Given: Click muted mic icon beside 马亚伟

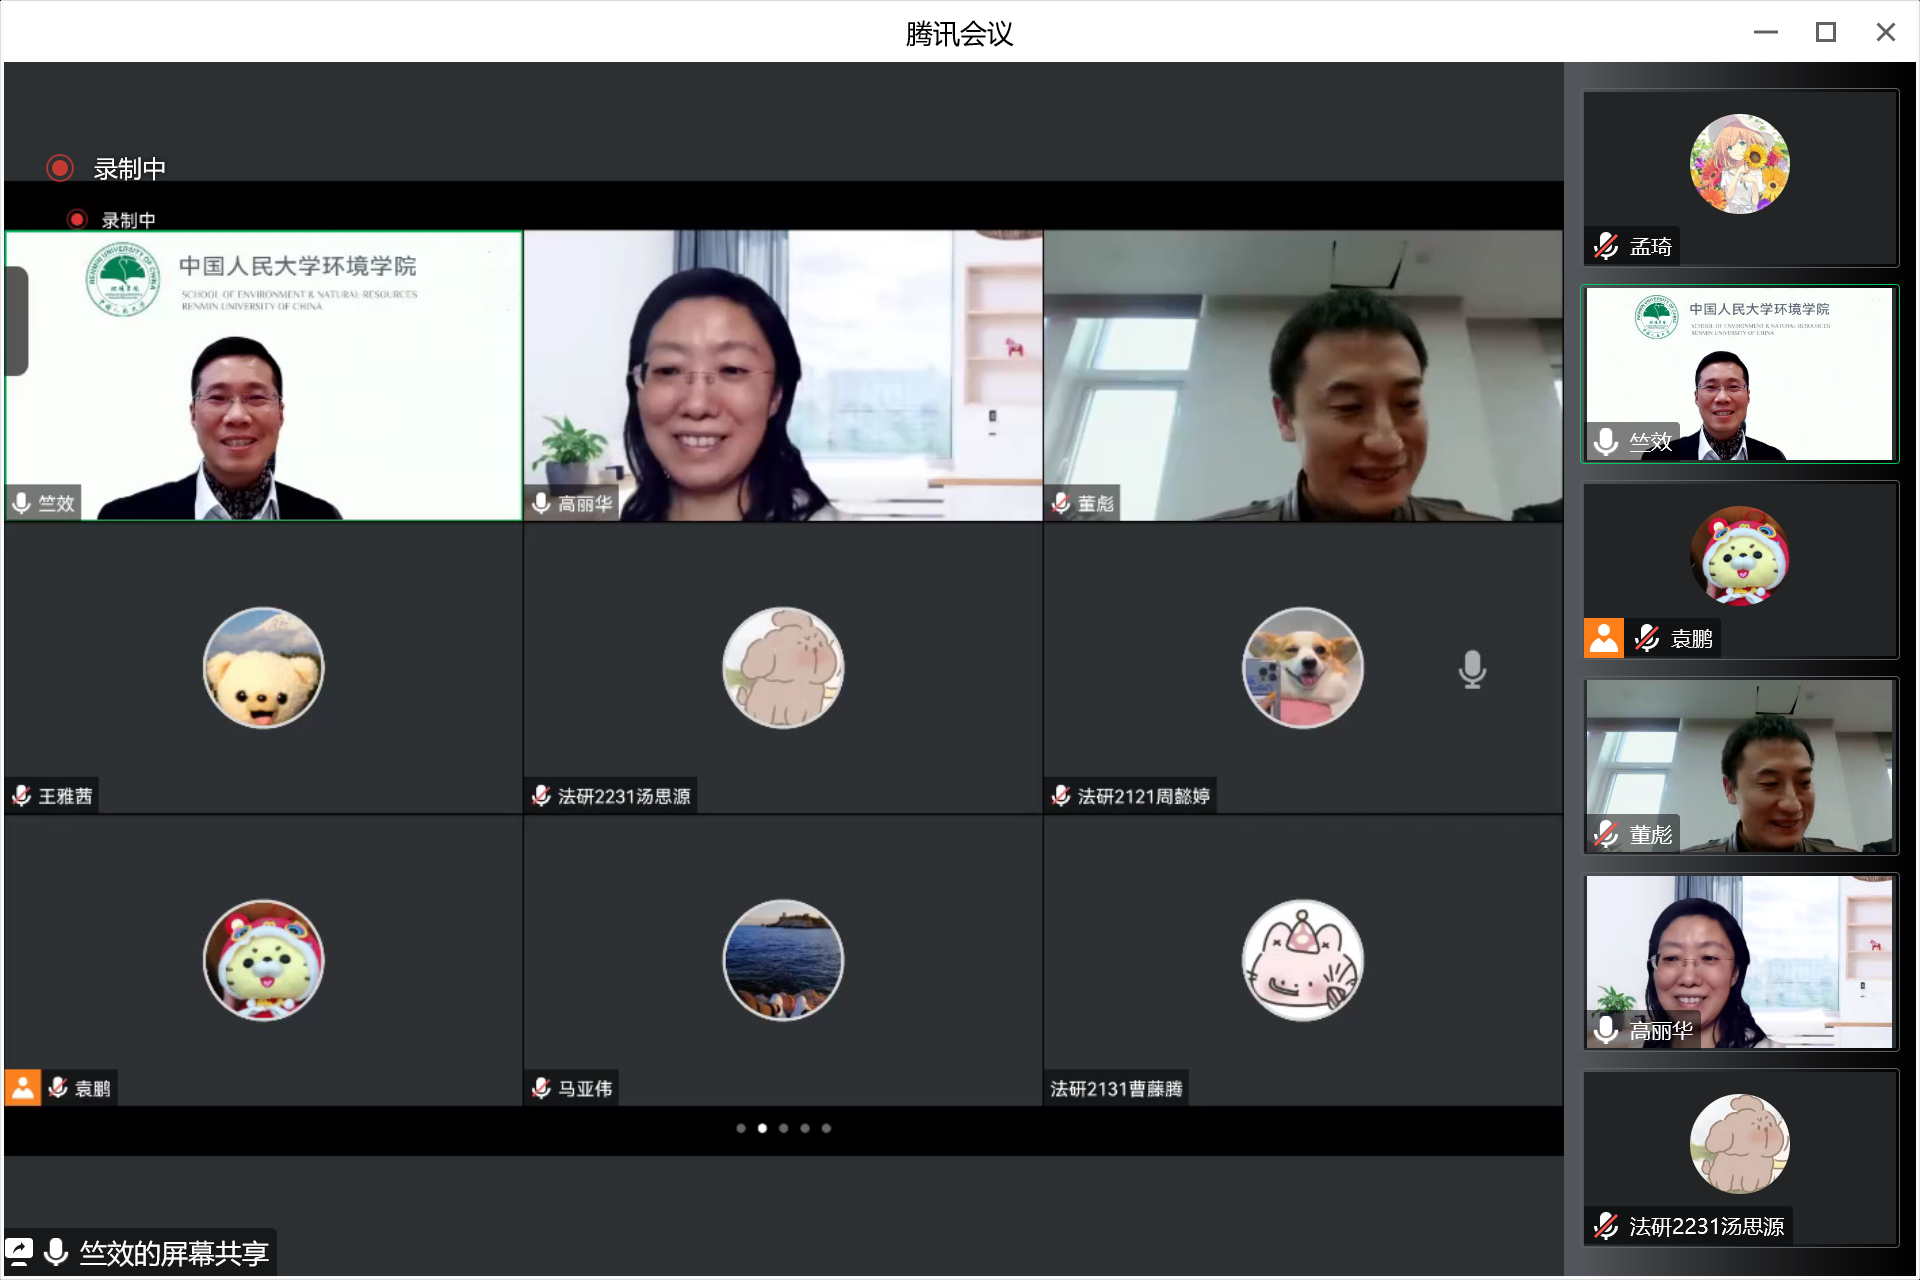Looking at the screenshot, I should click(x=541, y=1088).
